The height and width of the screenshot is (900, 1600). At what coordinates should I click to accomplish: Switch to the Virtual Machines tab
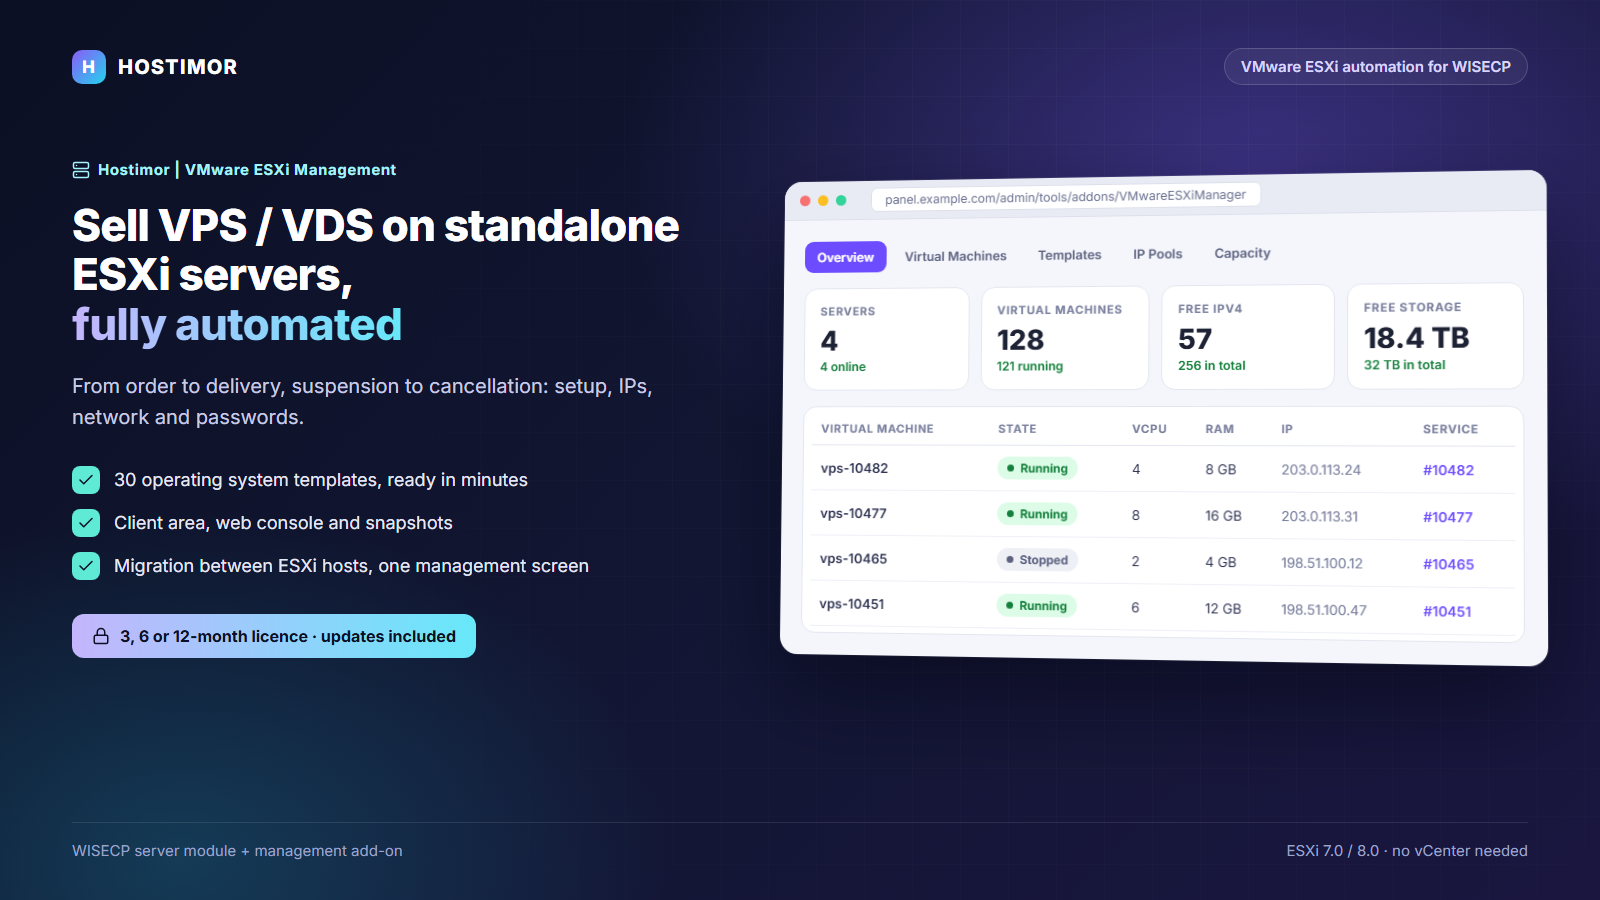(x=955, y=256)
